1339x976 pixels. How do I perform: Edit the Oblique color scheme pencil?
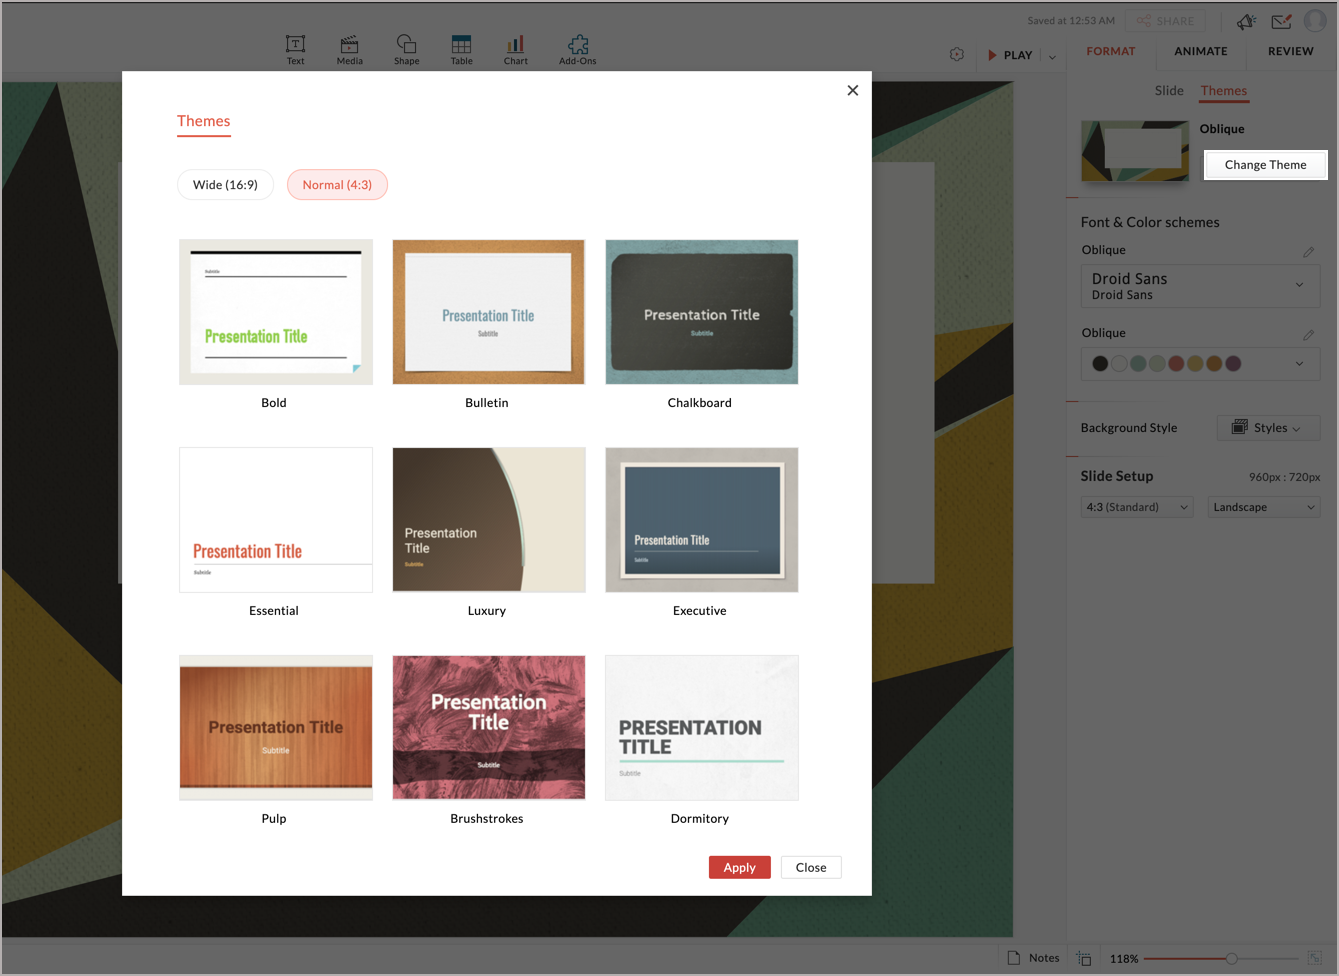coord(1308,334)
